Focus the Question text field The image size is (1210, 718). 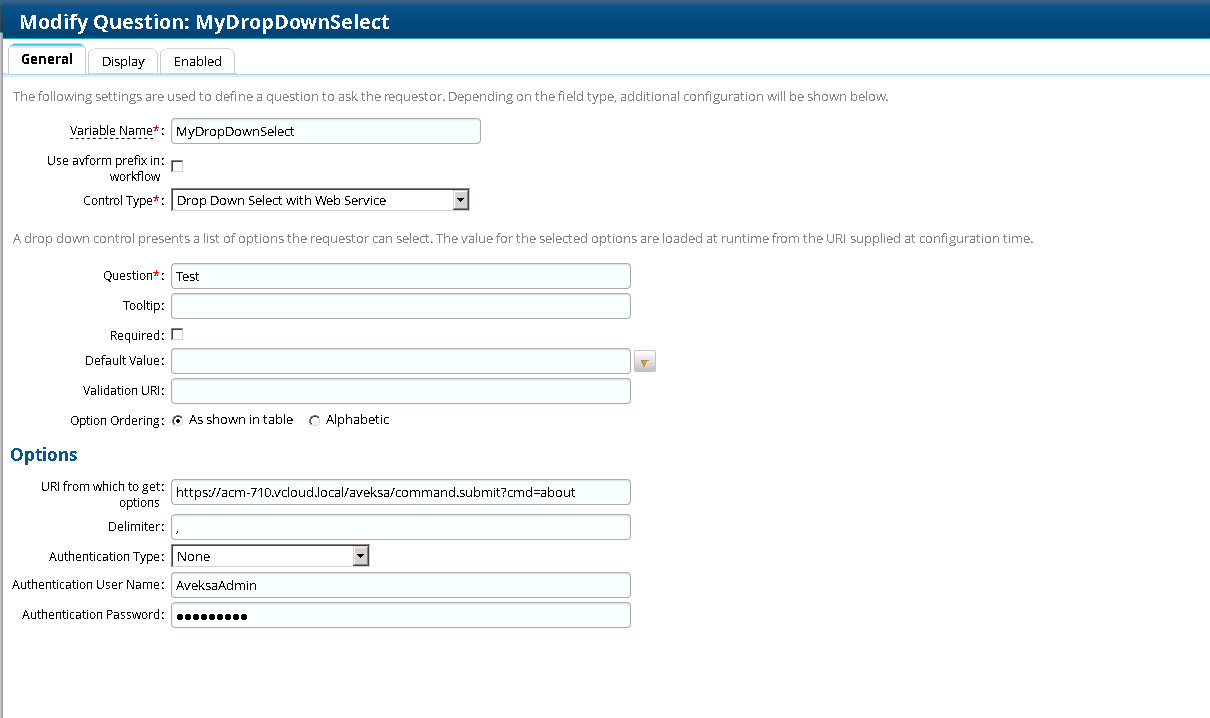[400, 276]
